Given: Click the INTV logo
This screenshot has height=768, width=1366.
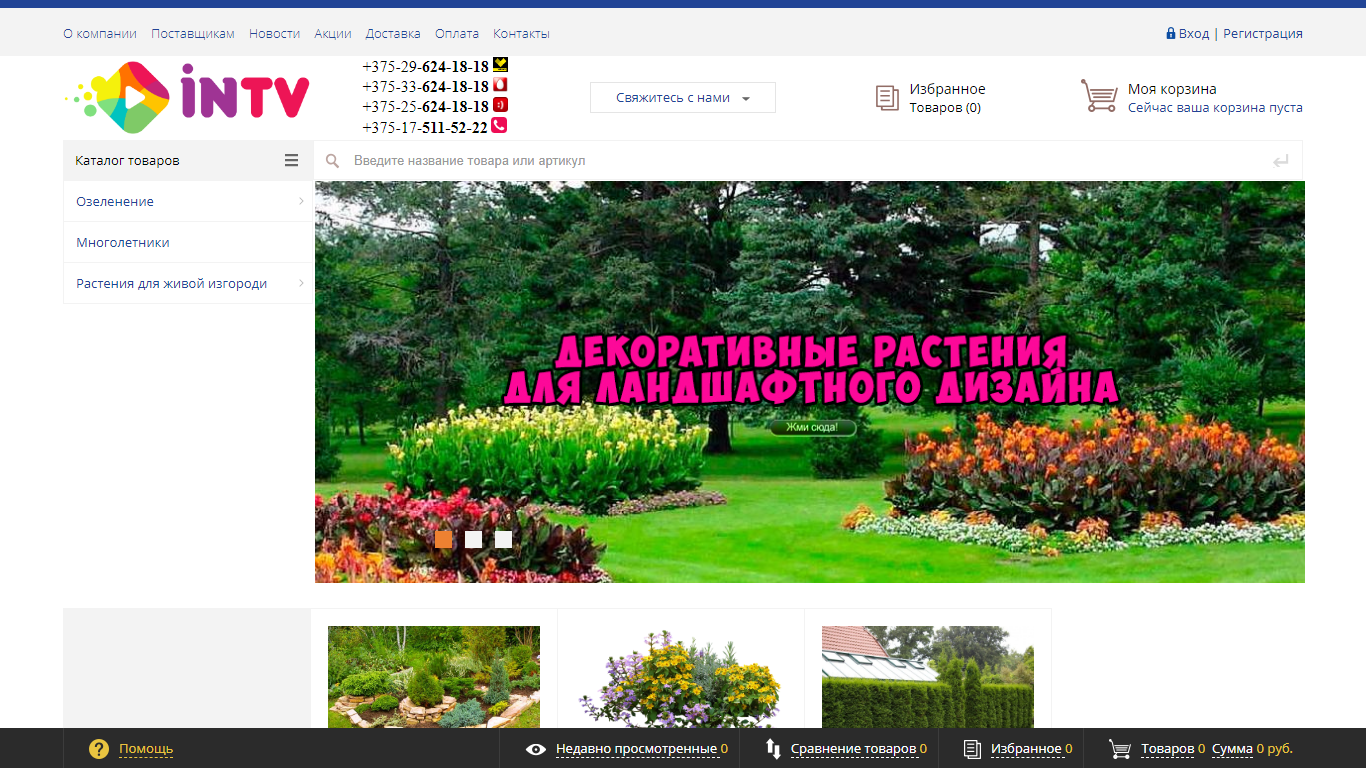Looking at the screenshot, I should 187,97.
